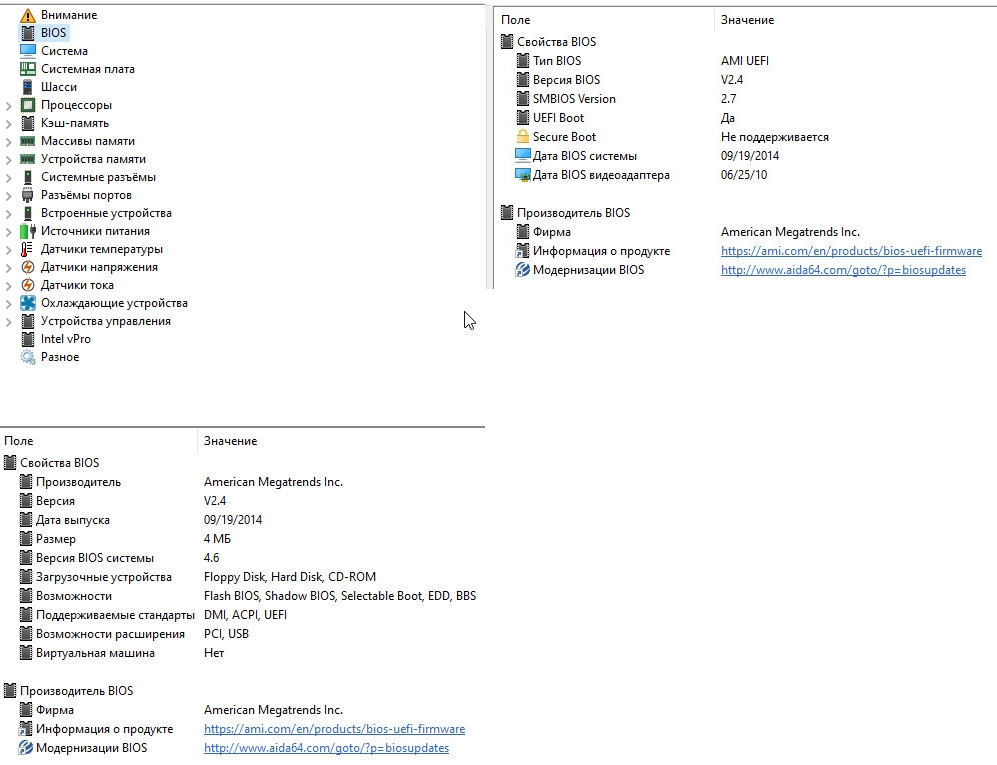This screenshot has width=997, height=765.
Task: Click the slot icon beside Системные разъёмы
Action: click(x=27, y=177)
